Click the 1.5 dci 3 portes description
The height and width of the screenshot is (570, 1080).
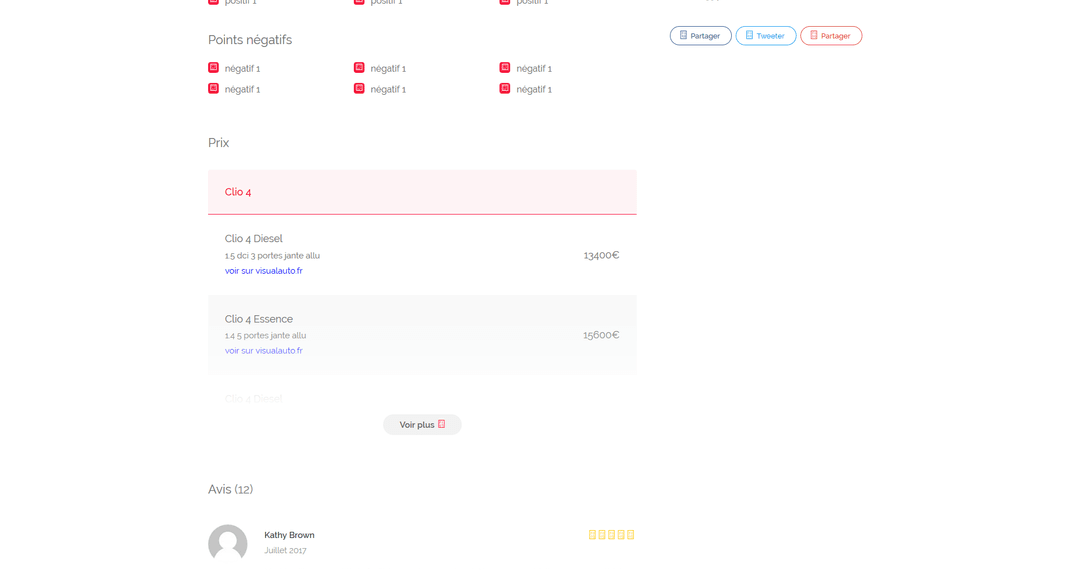(x=272, y=255)
